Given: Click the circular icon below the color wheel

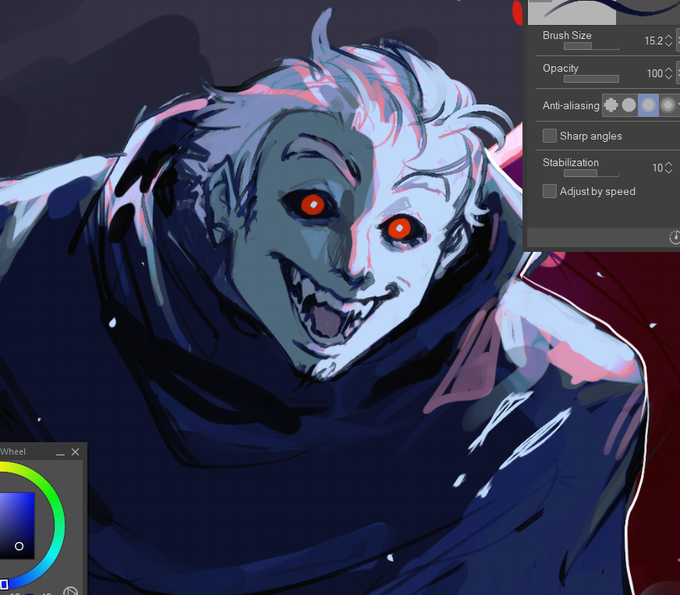Looking at the screenshot, I should point(71,591).
